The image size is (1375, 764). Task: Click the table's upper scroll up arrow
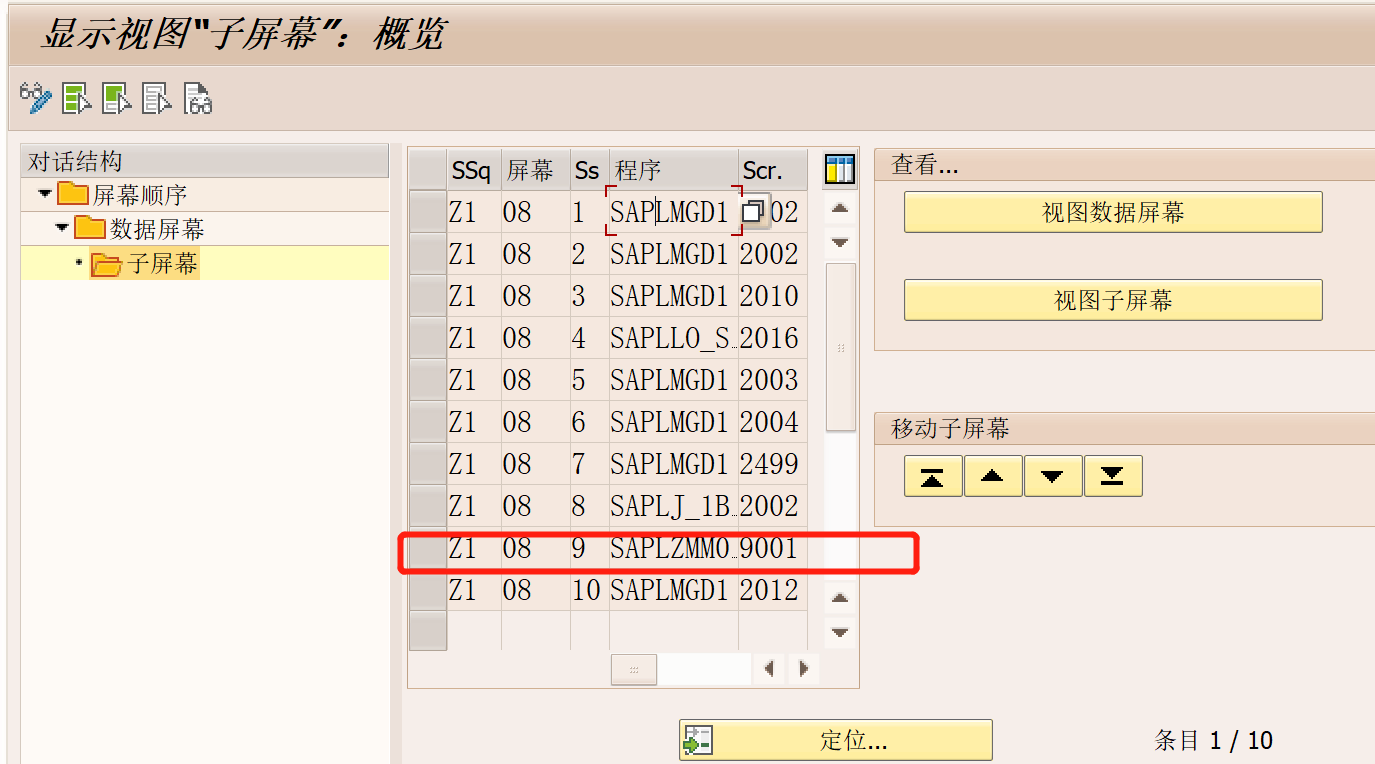[x=840, y=208]
